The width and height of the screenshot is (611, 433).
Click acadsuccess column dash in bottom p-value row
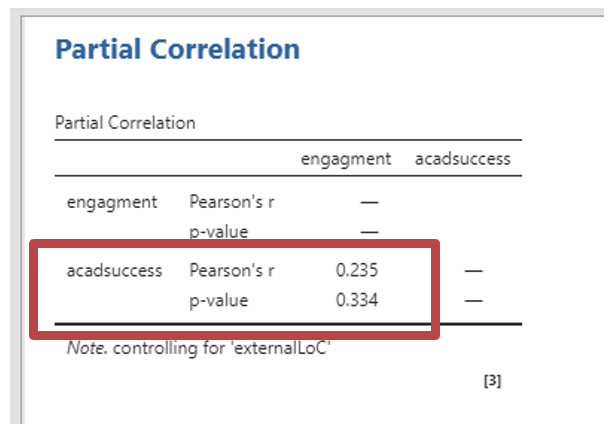(x=474, y=299)
